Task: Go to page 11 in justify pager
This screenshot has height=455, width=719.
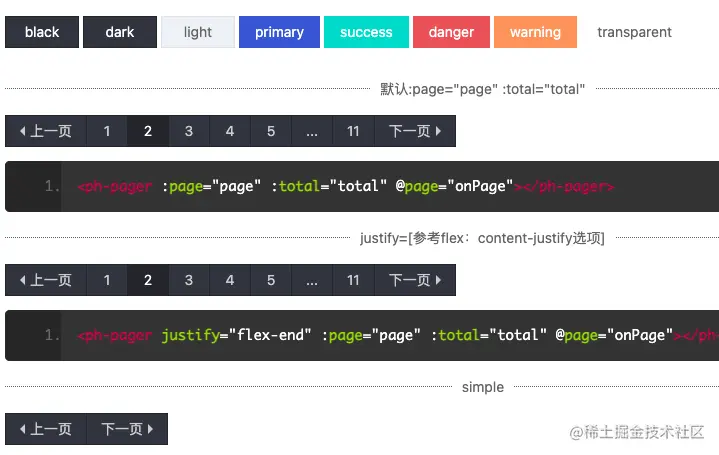Action: point(353,280)
